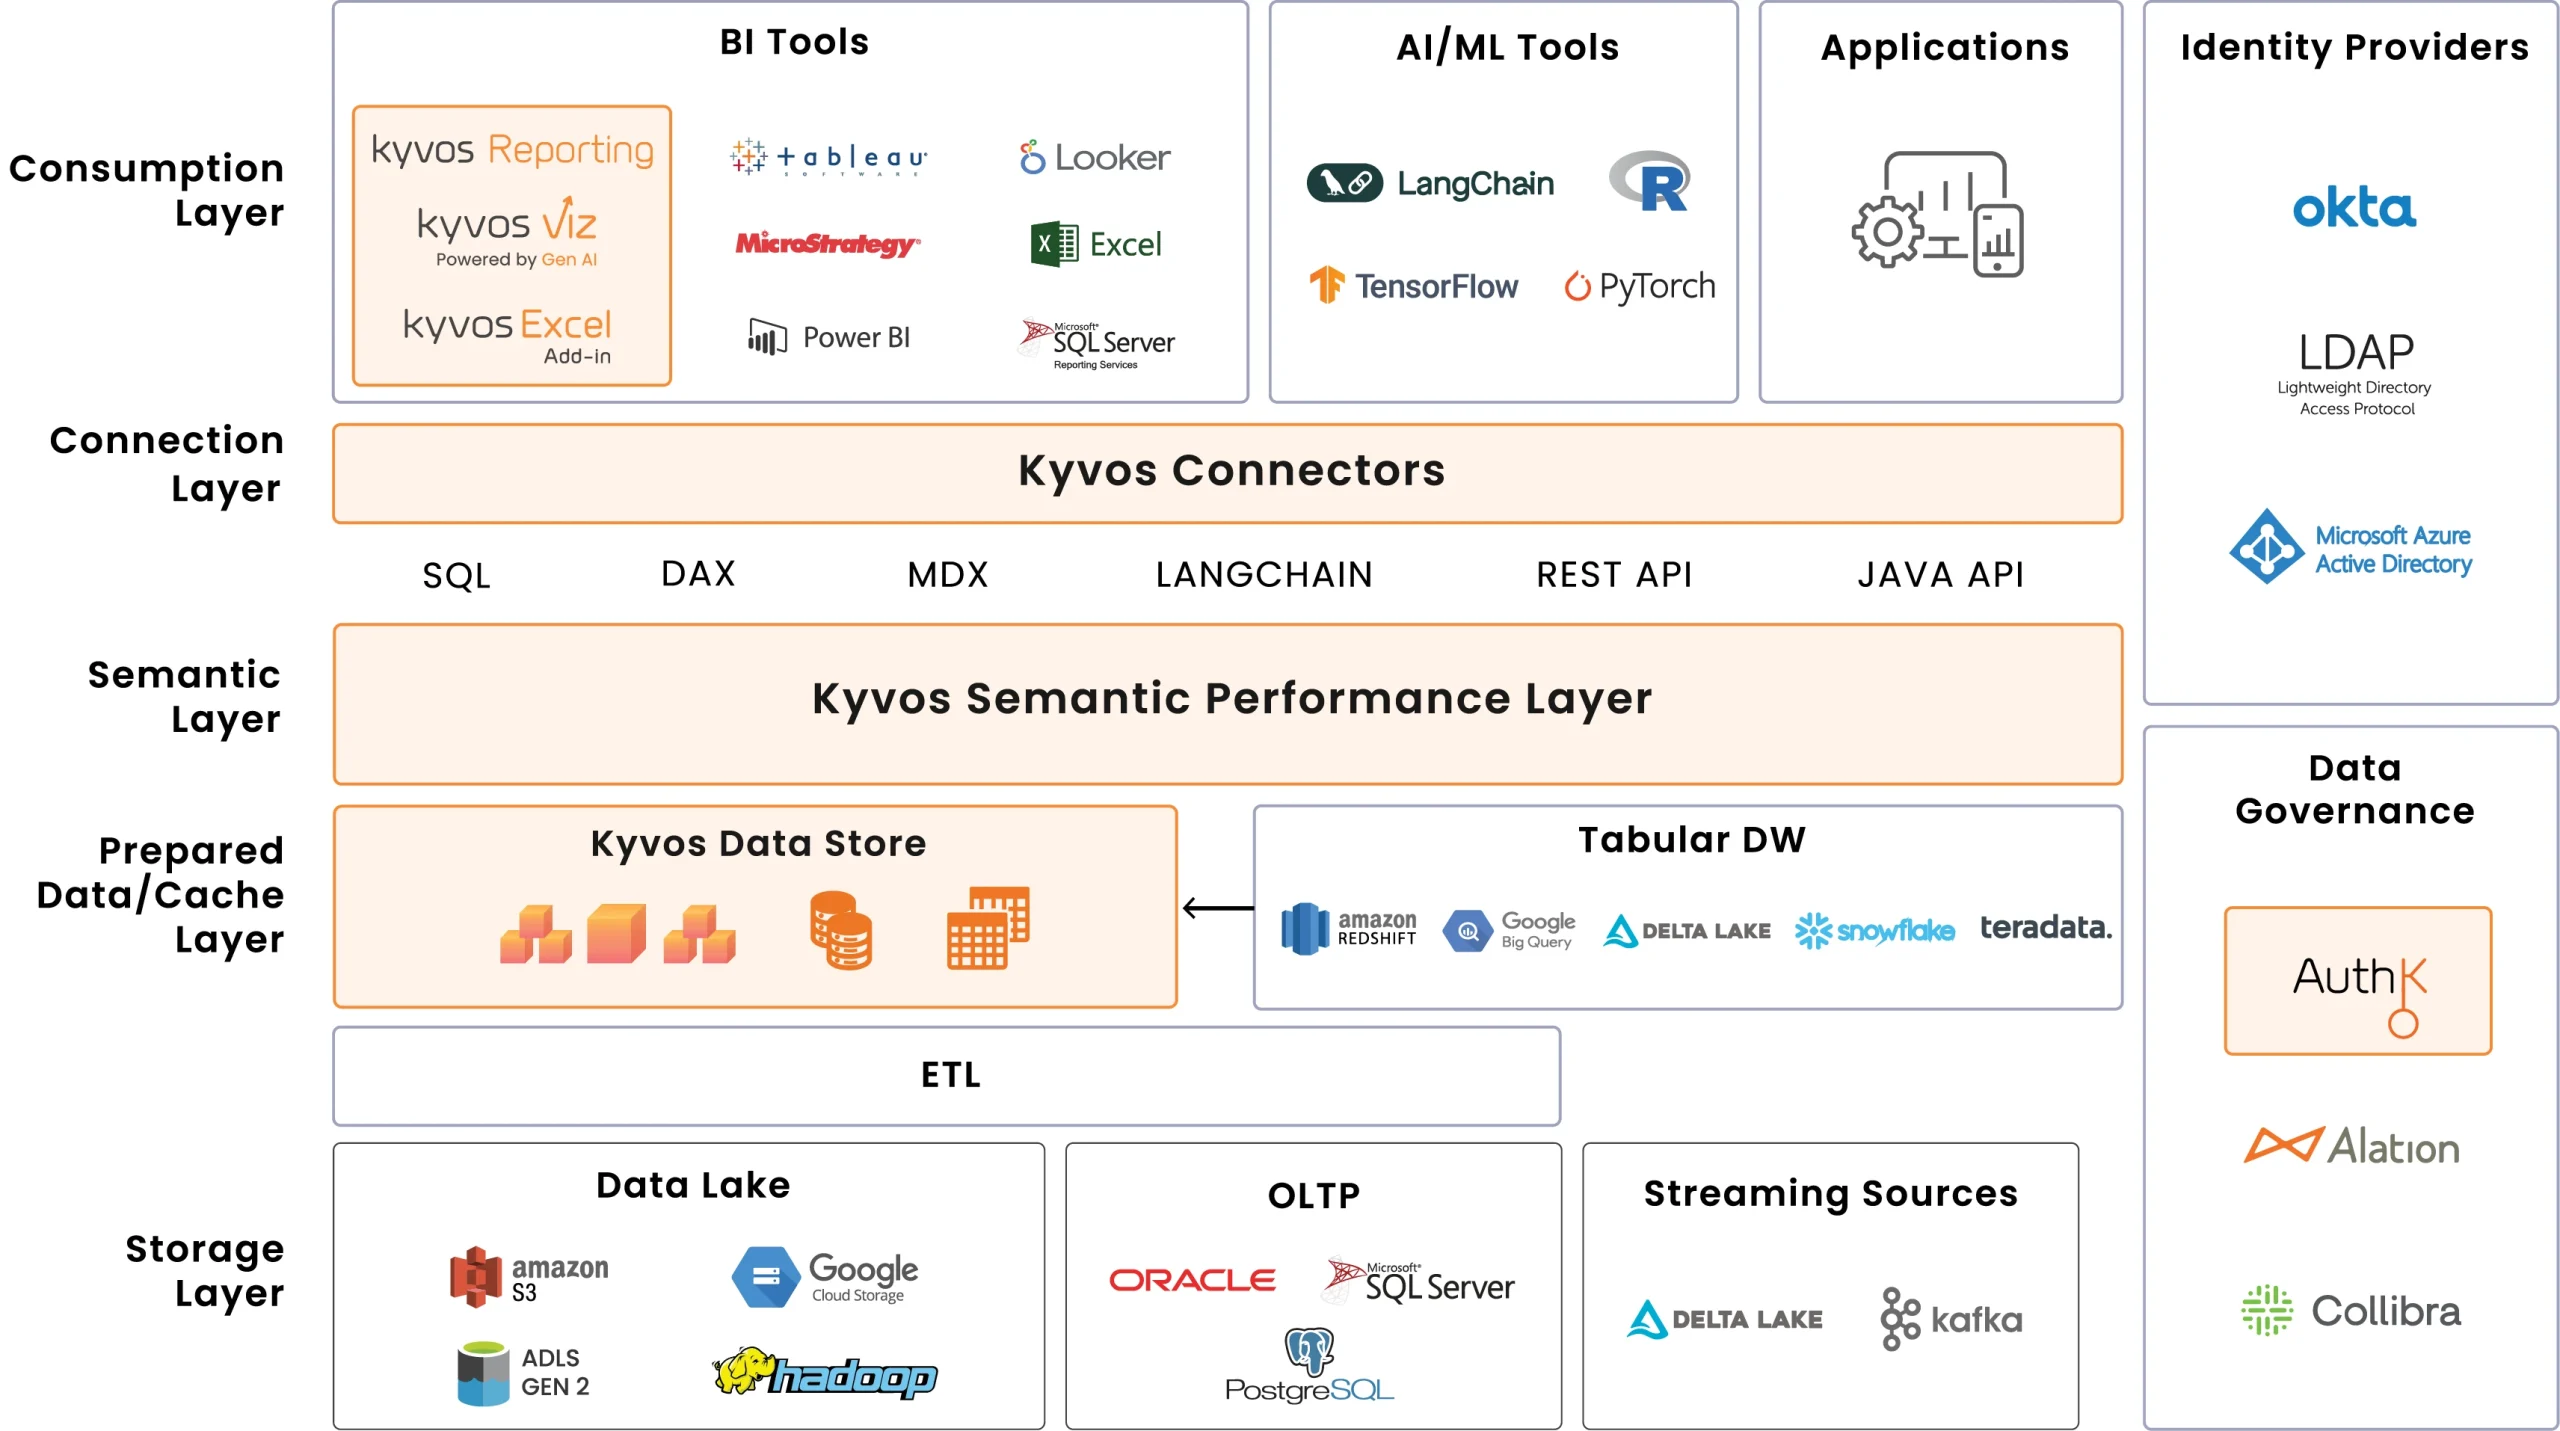Click the LangChain logo
This screenshot has height=1431, width=2560.
pyautogui.click(x=1430, y=183)
